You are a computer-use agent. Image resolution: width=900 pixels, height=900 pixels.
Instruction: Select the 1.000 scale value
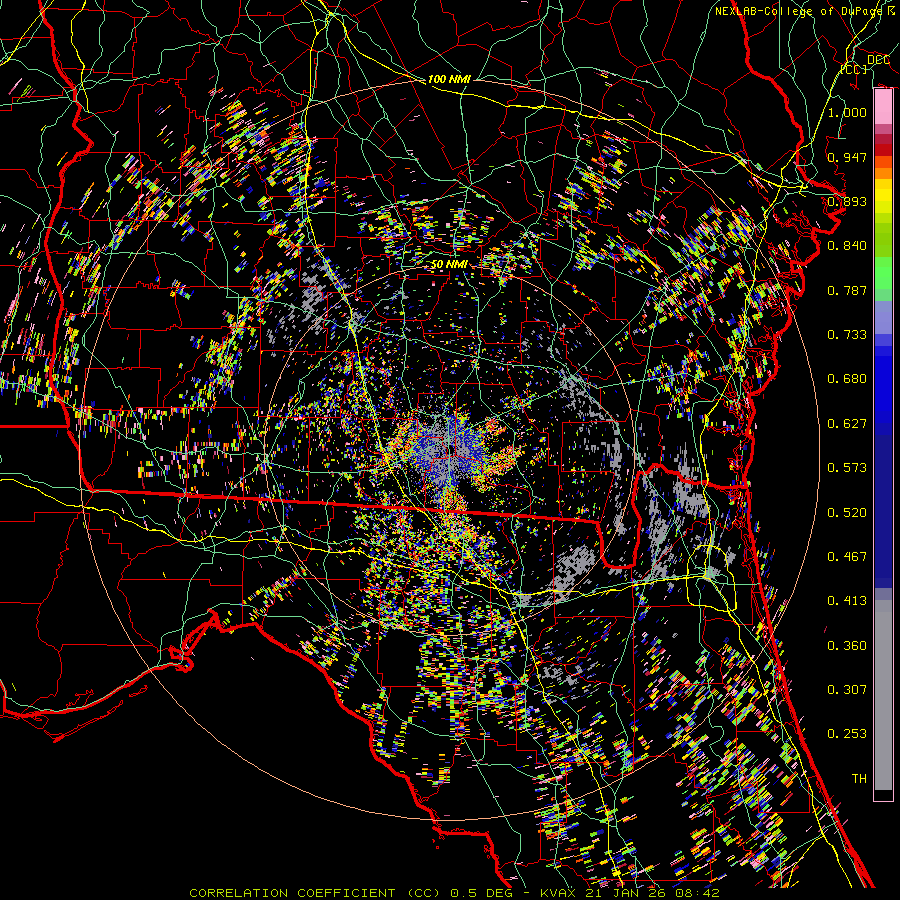click(x=847, y=112)
